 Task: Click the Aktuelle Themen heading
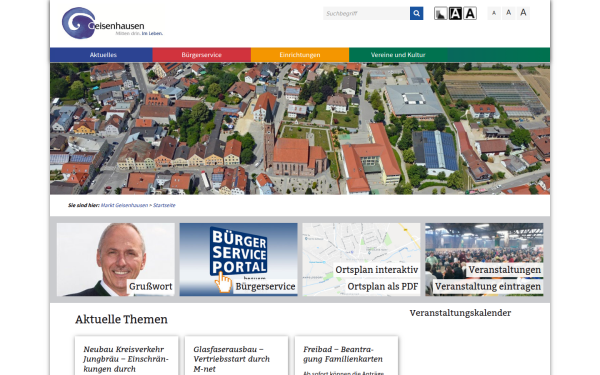click(121, 319)
